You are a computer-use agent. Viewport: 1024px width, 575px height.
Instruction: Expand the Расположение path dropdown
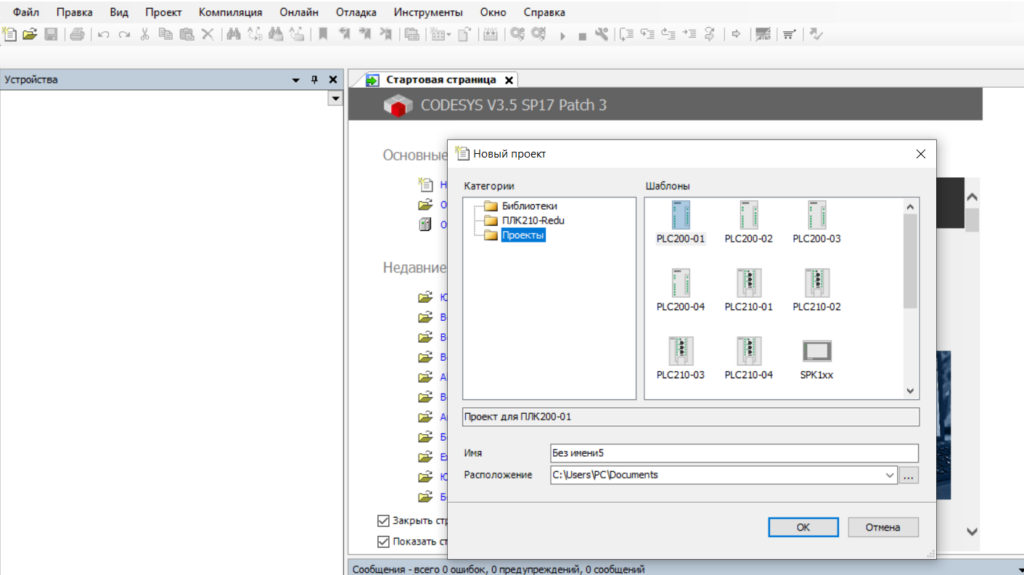pos(889,475)
